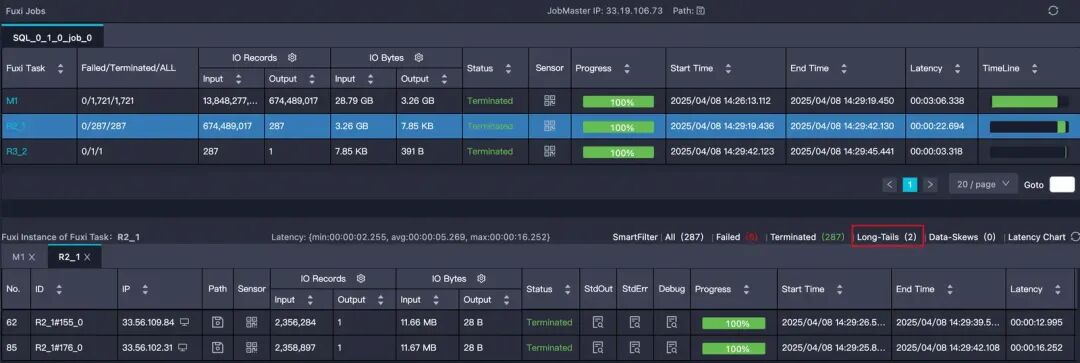Switch to the M1 instance tab

(x=19, y=257)
